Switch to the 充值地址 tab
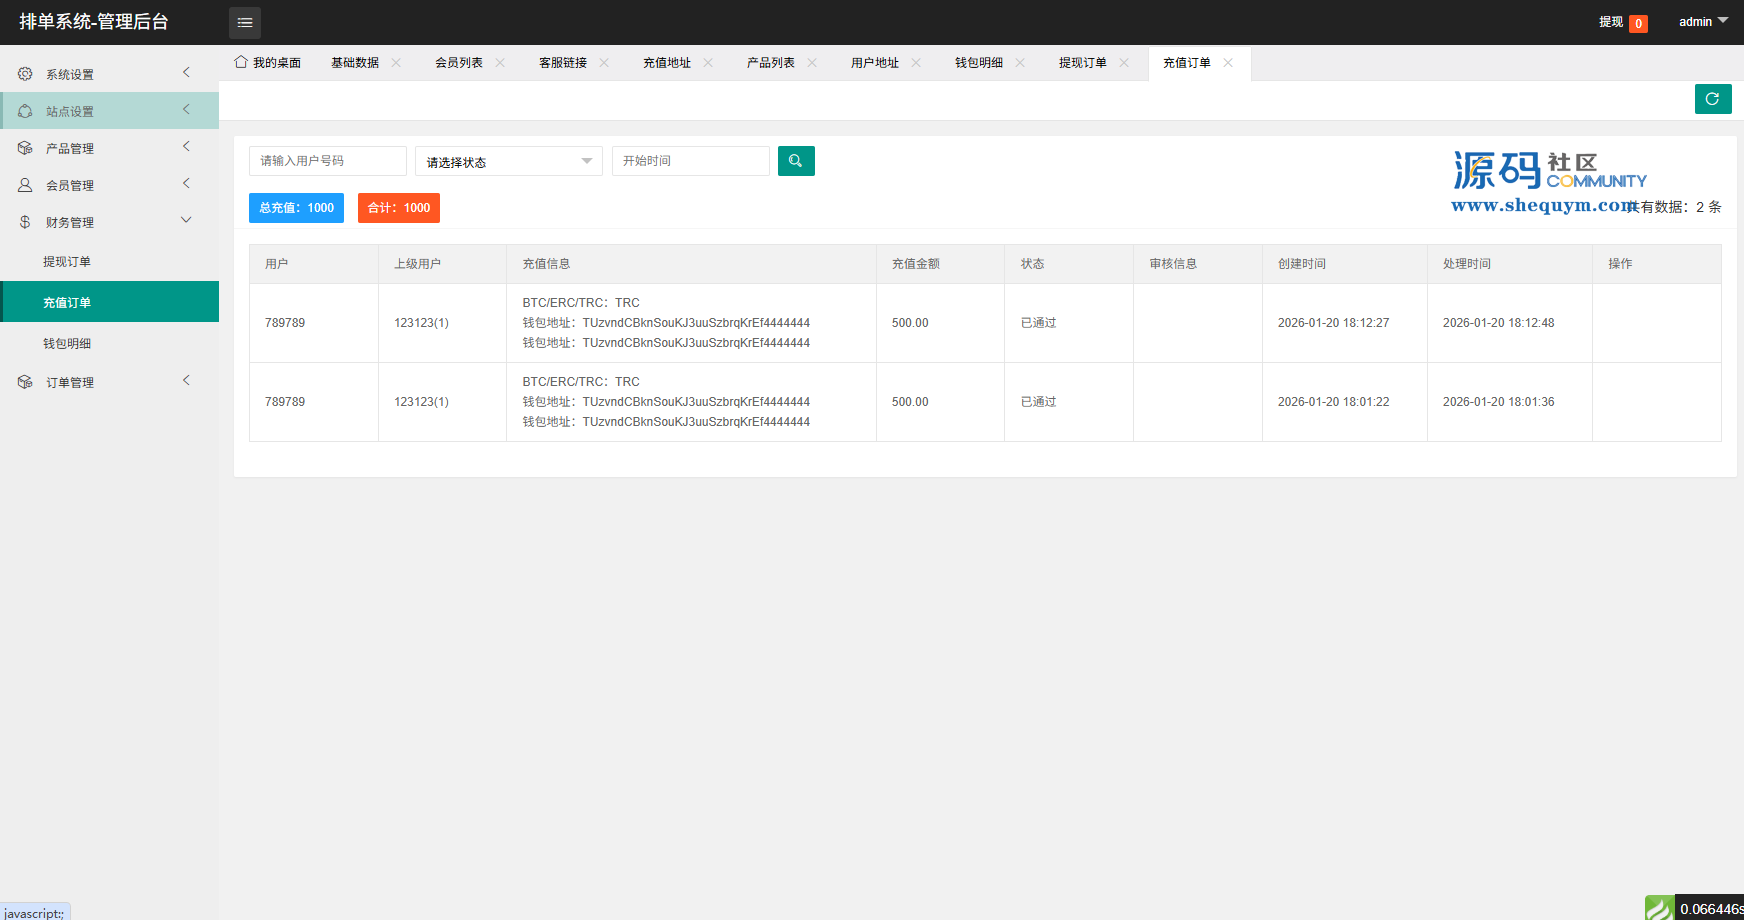 pos(667,63)
